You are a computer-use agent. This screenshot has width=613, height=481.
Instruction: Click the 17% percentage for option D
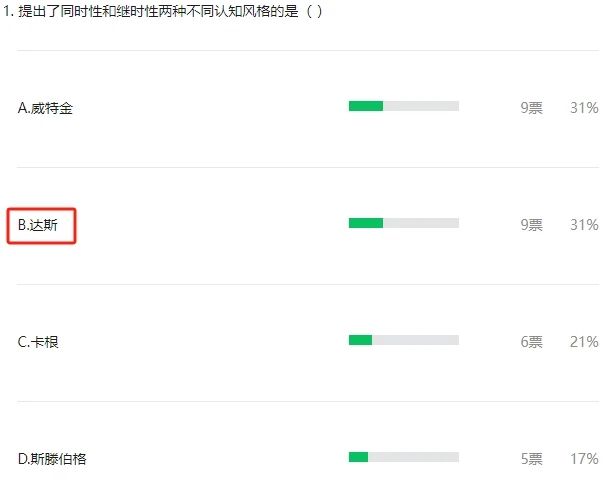click(584, 459)
